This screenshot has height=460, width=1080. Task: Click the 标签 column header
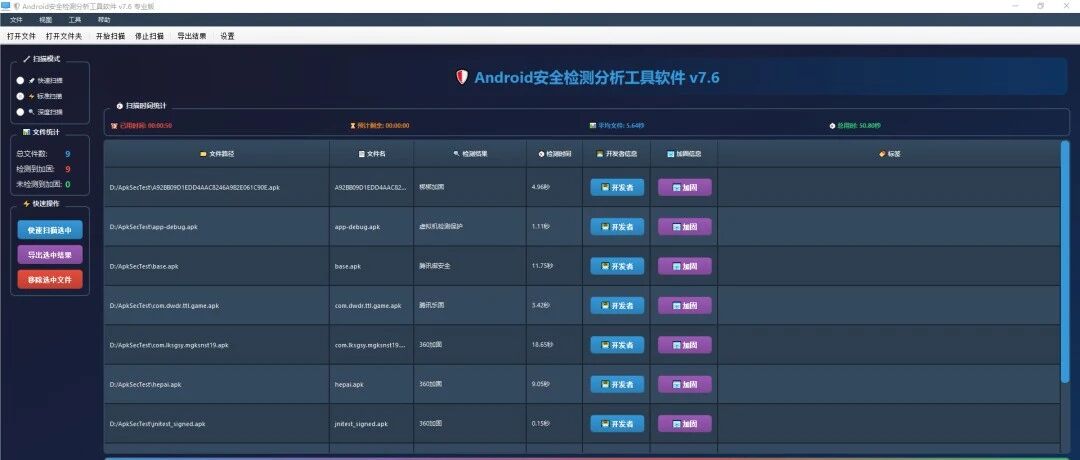point(889,154)
